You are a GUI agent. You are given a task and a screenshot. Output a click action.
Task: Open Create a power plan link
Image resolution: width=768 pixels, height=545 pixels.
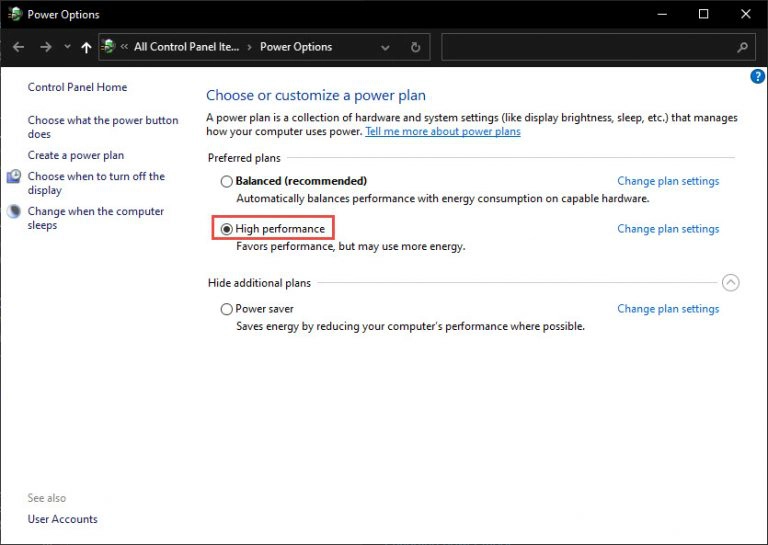click(76, 155)
